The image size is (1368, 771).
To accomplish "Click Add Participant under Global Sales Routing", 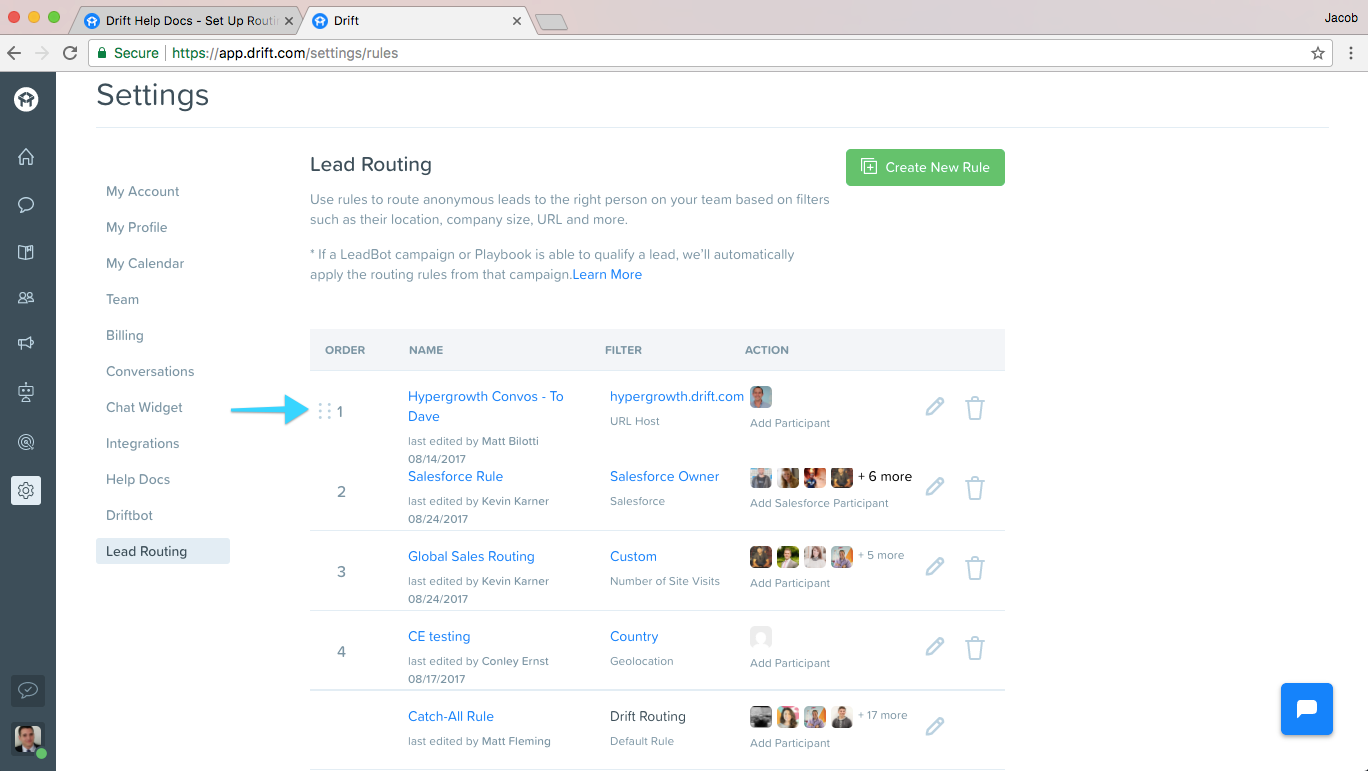I will [790, 583].
